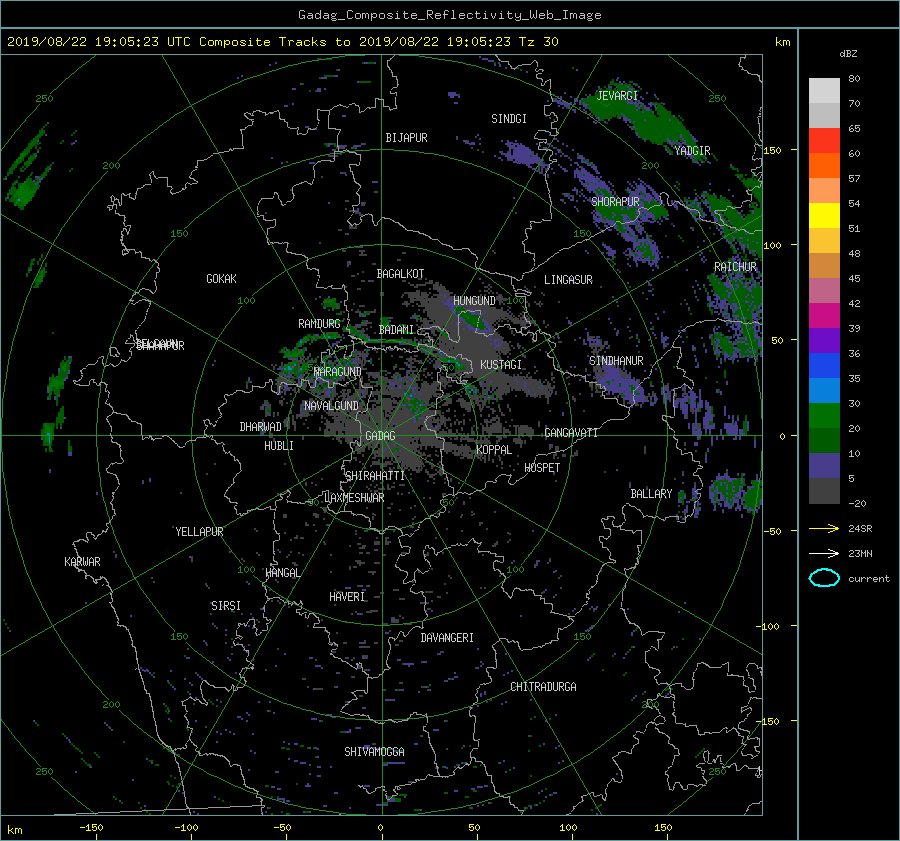The width and height of the screenshot is (900, 841).
Task: Click the KUSTAGI town label
Action: click(x=501, y=365)
